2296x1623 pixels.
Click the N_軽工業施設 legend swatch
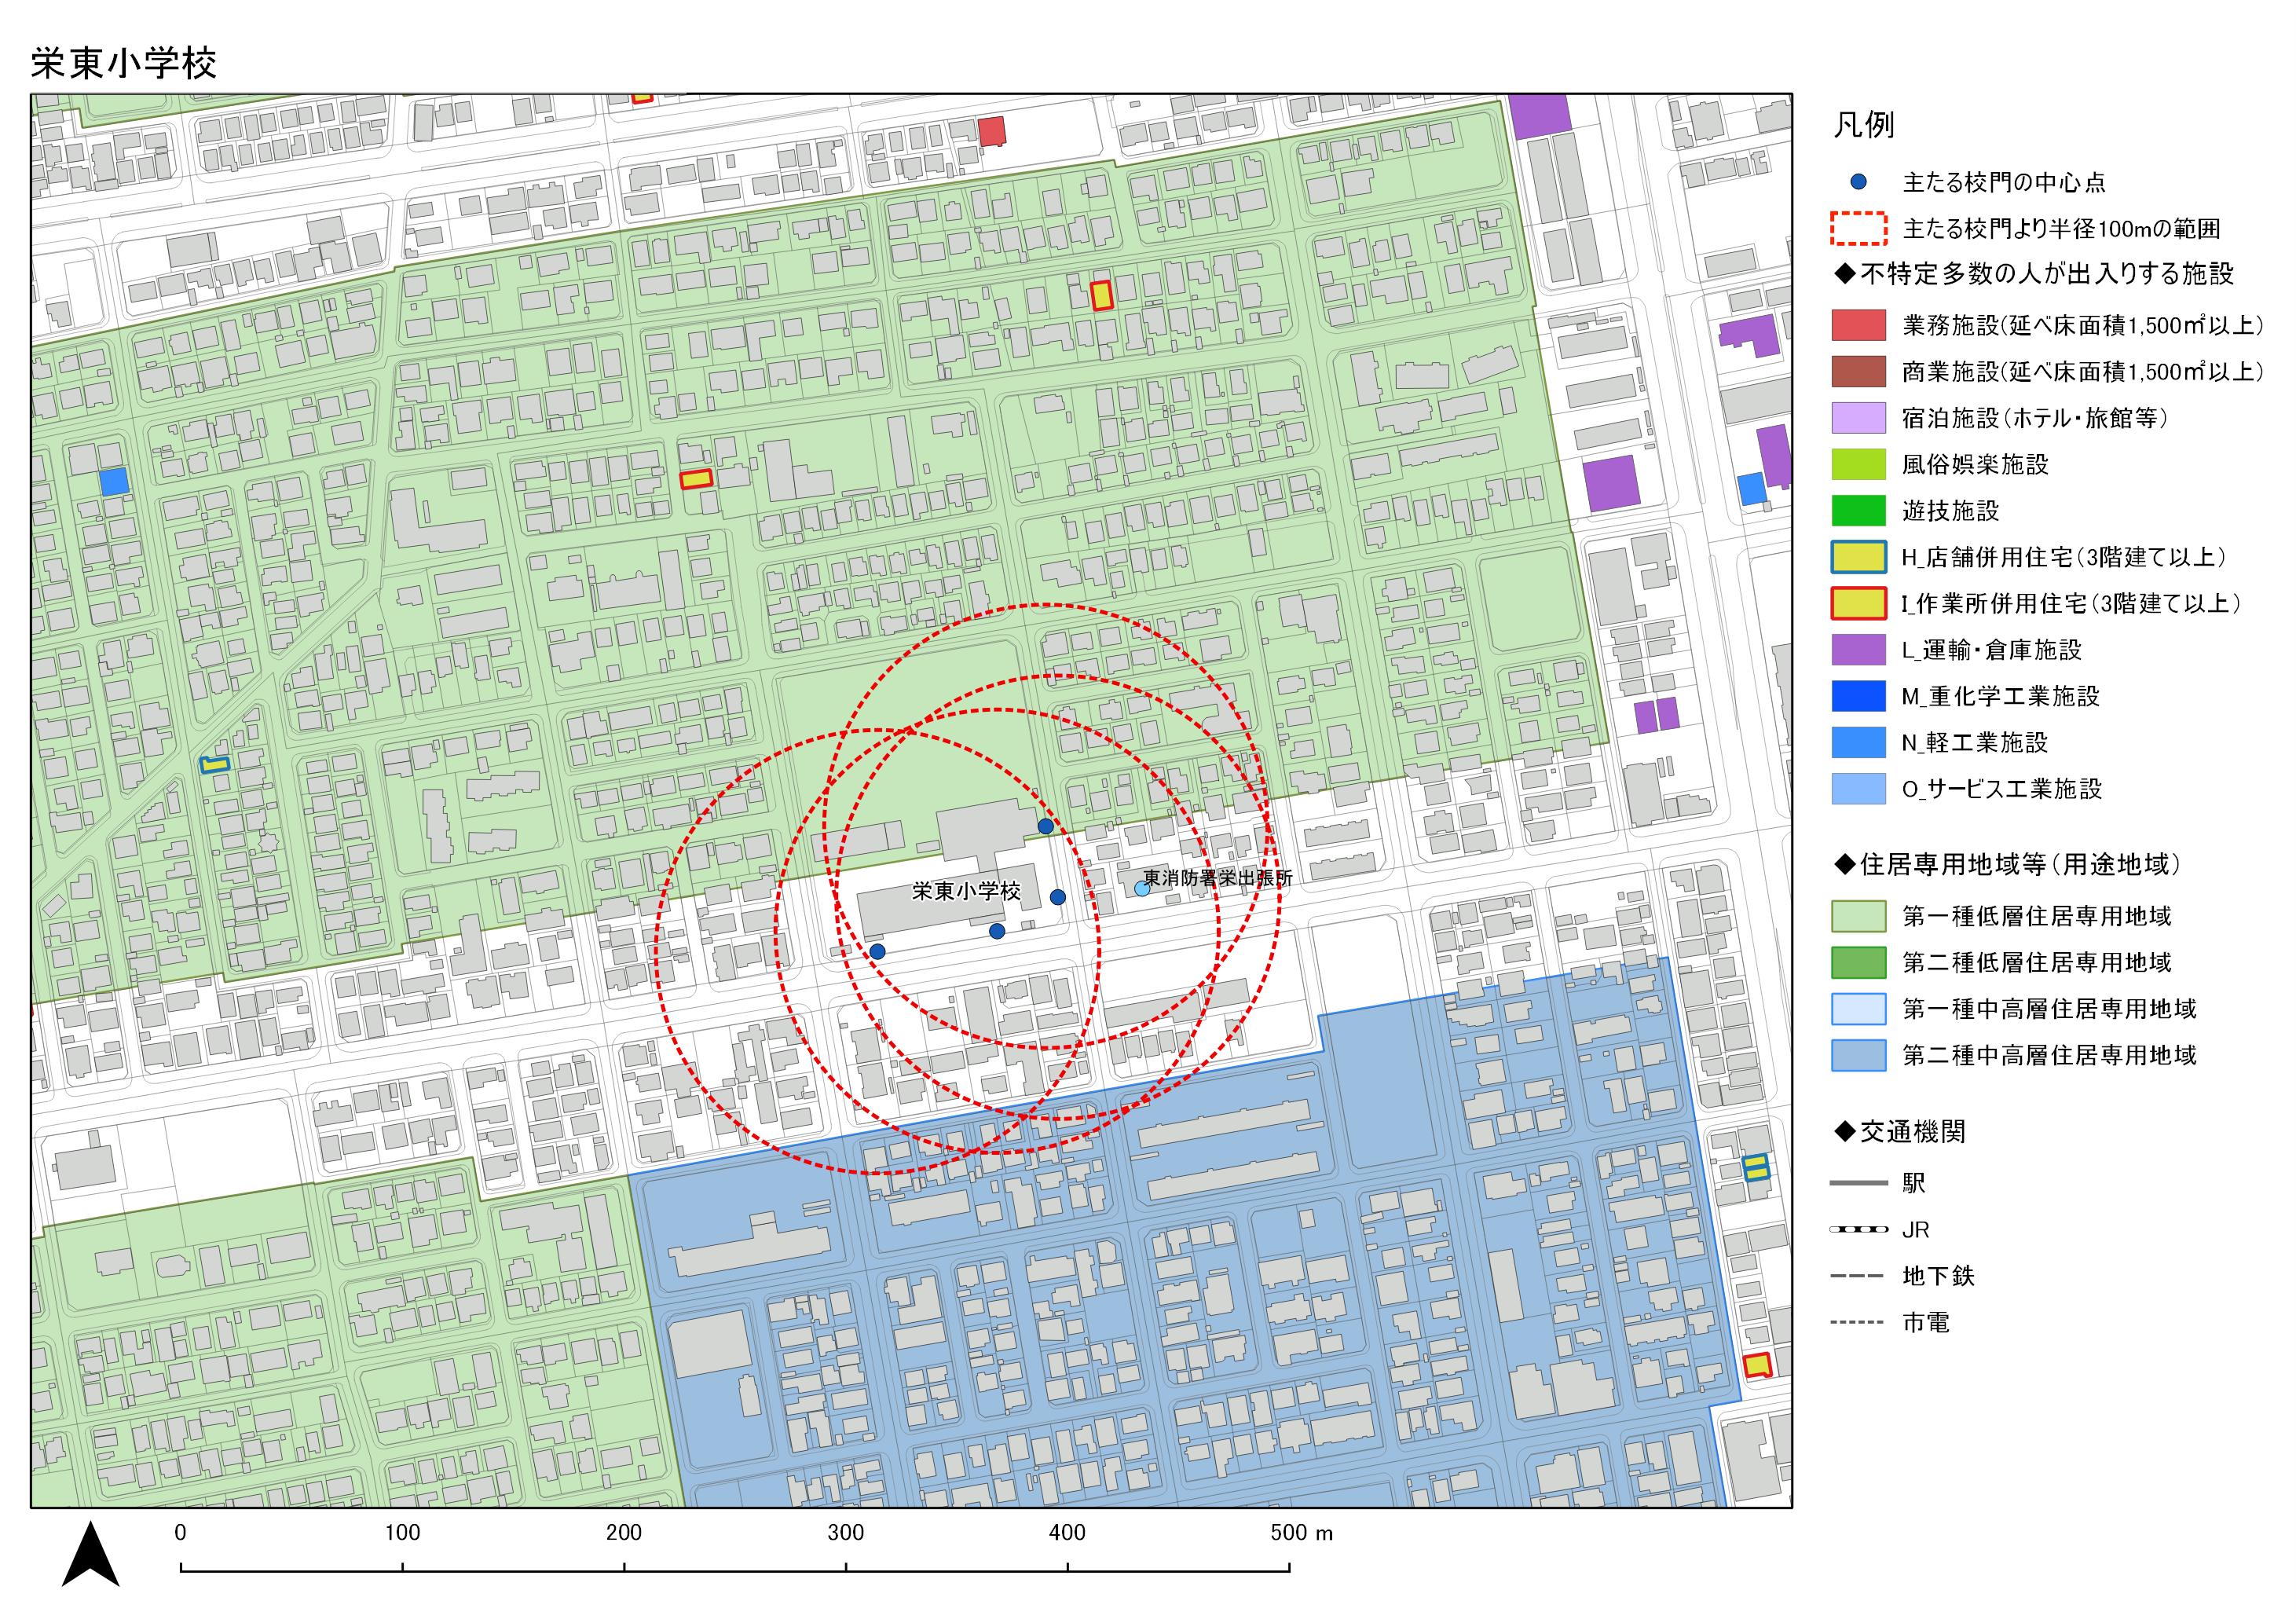[x=1858, y=742]
